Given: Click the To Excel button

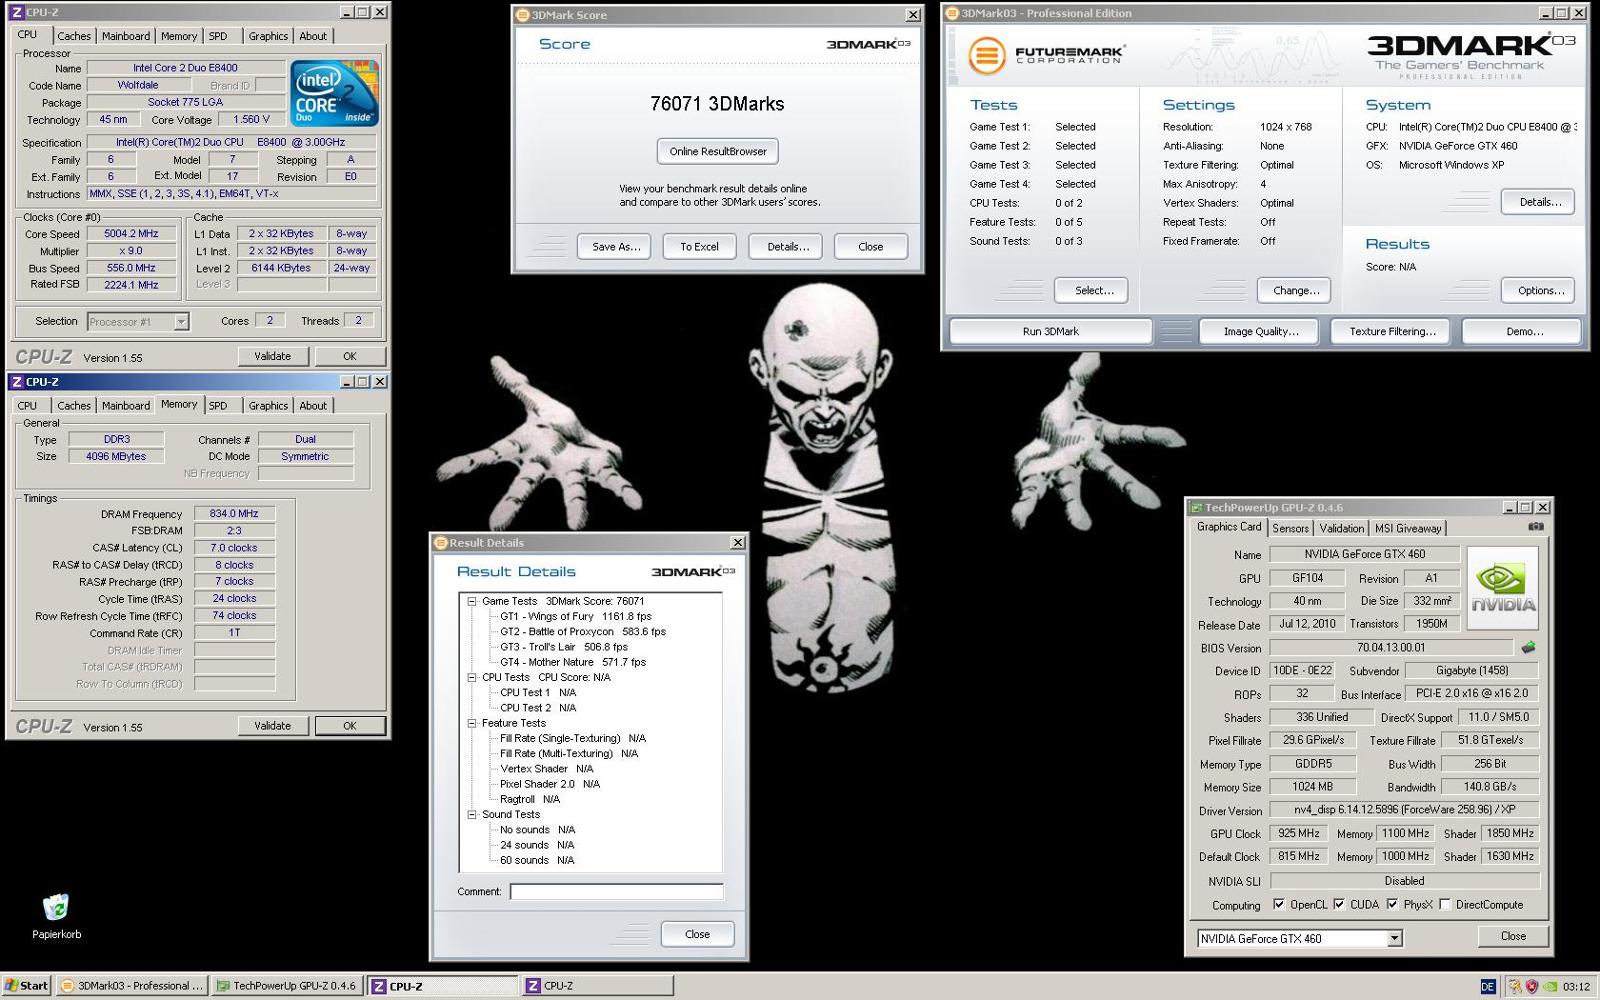Looking at the screenshot, I should [699, 247].
